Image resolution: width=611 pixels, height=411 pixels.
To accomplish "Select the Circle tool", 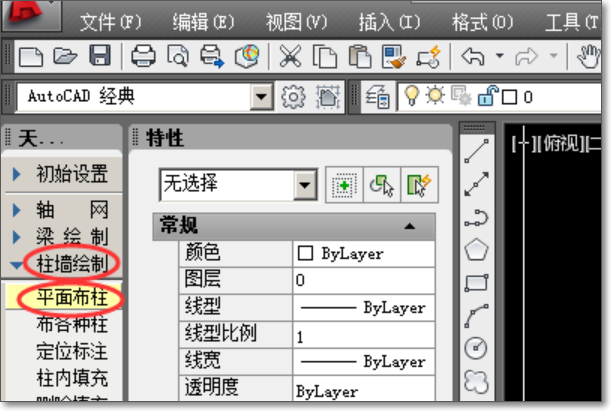I will coord(476,347).
